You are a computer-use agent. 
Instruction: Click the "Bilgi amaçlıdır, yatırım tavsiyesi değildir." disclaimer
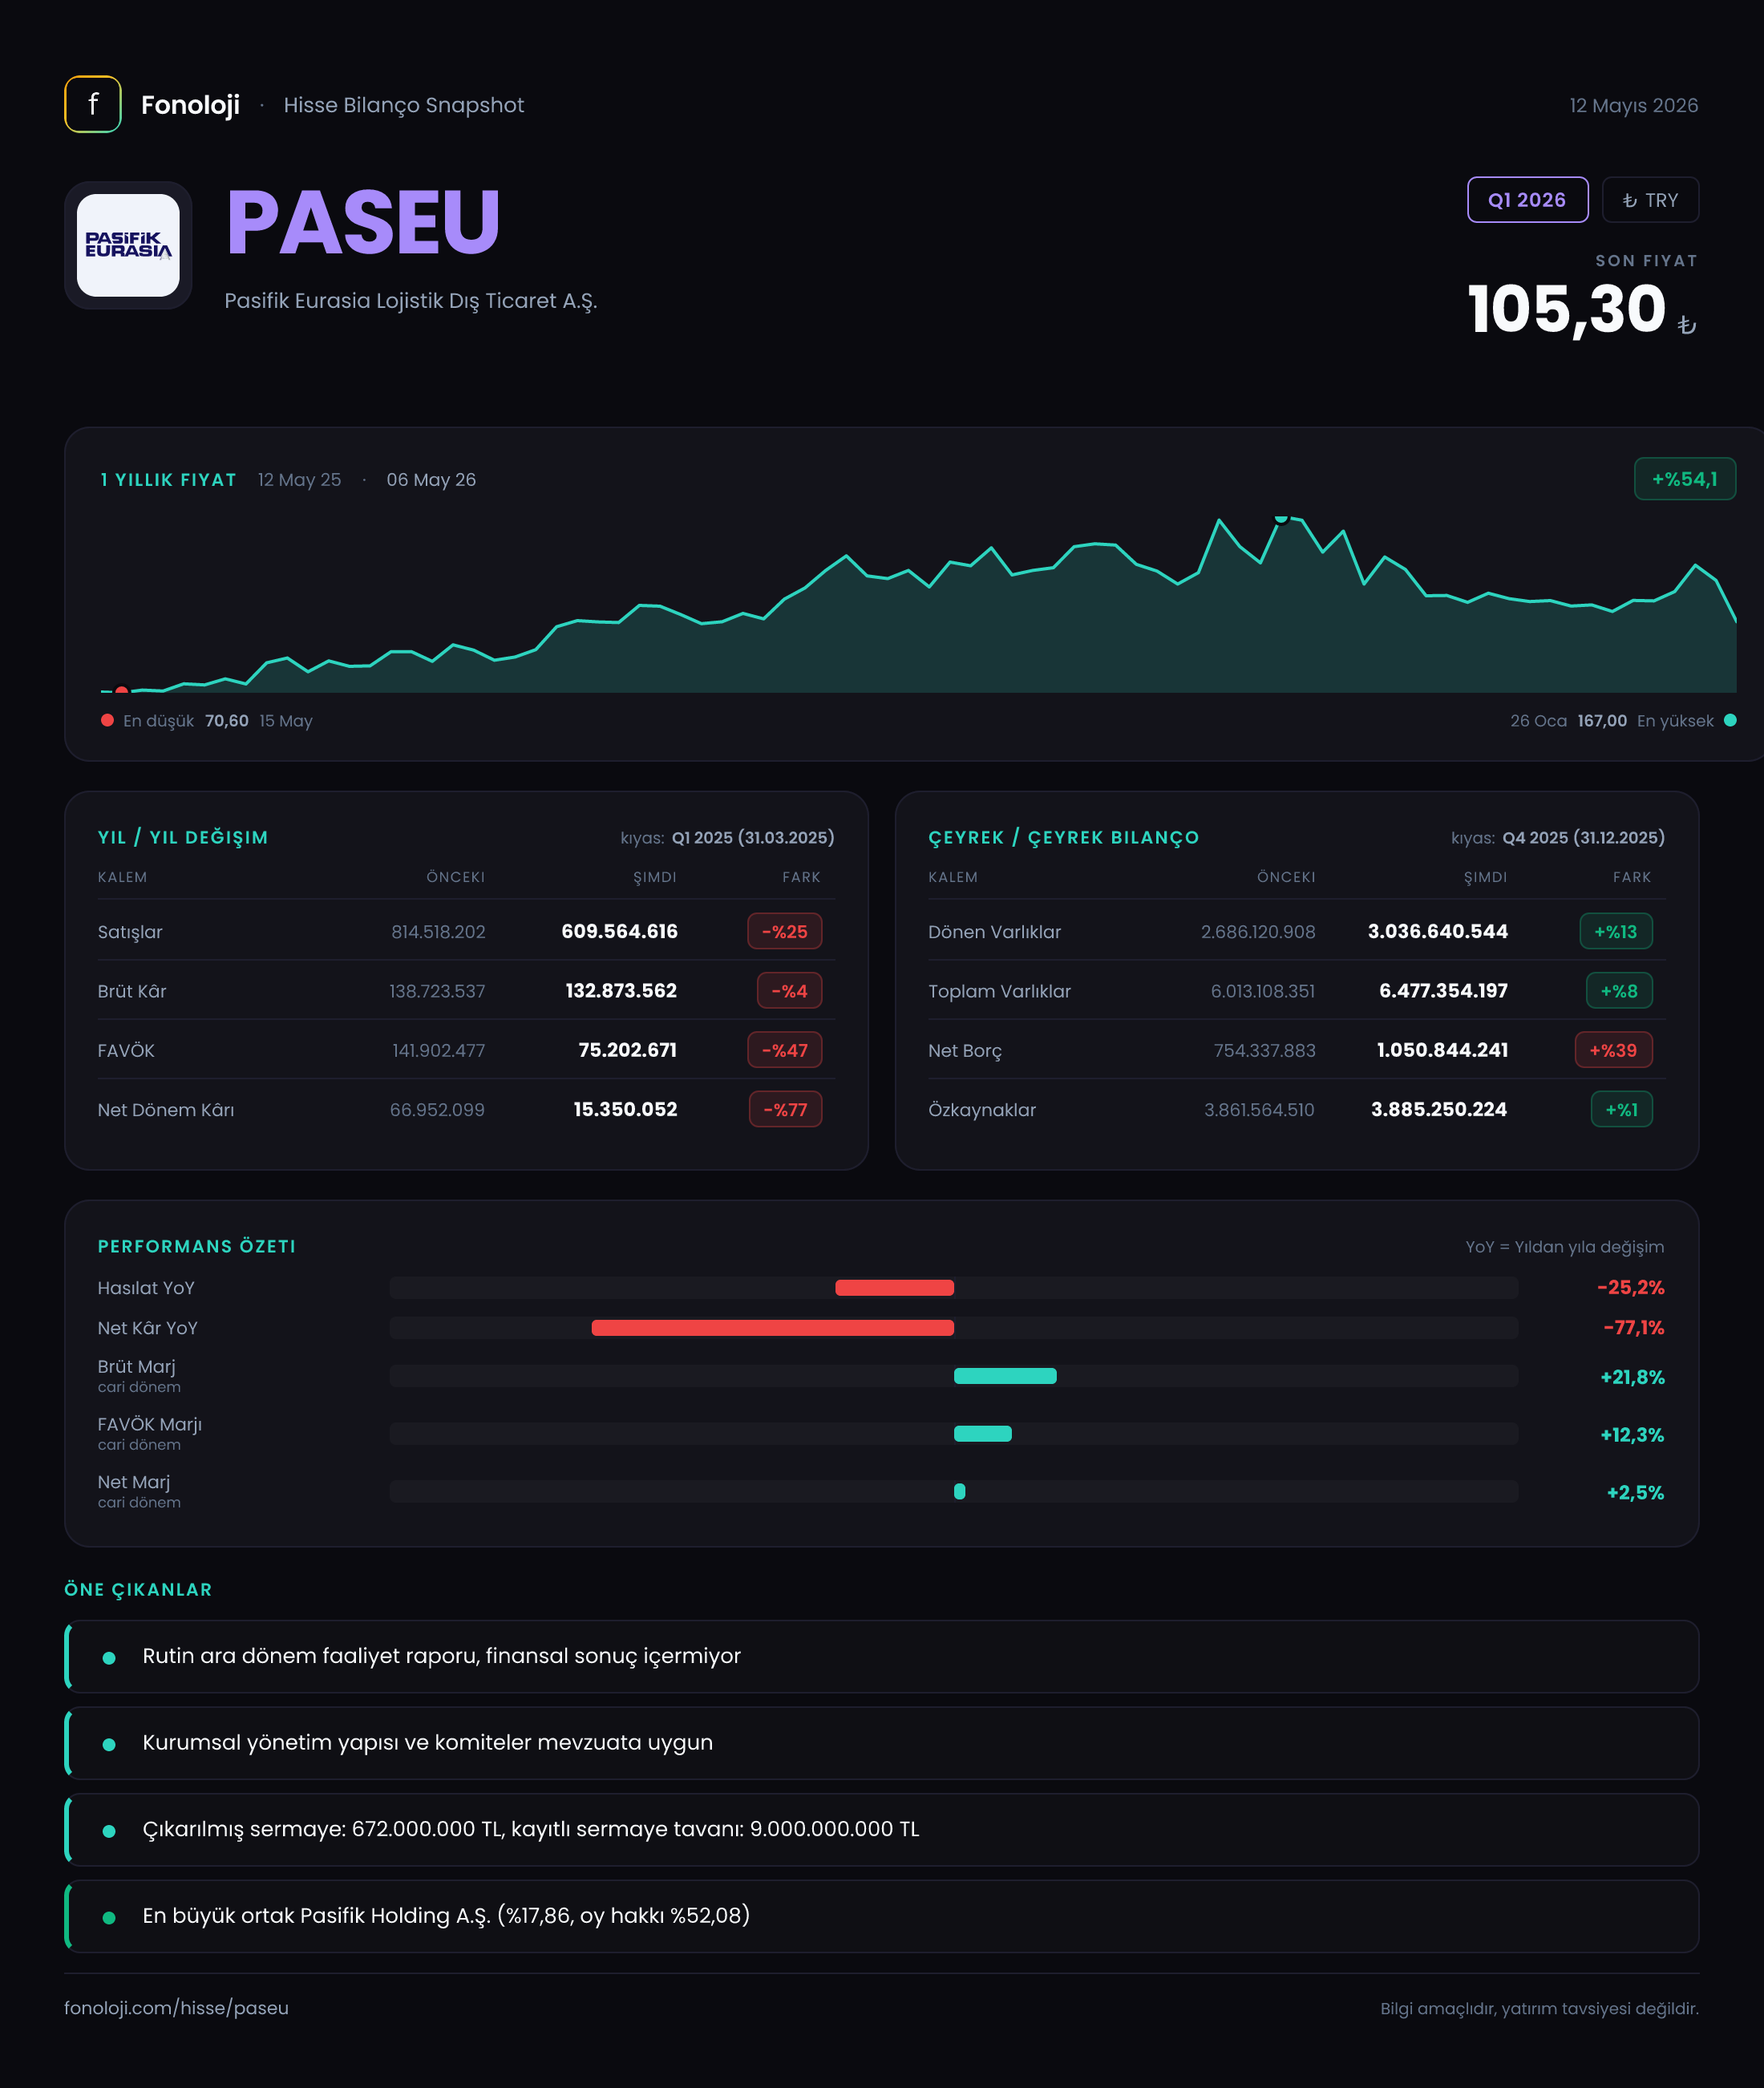pos(1539,2008)
